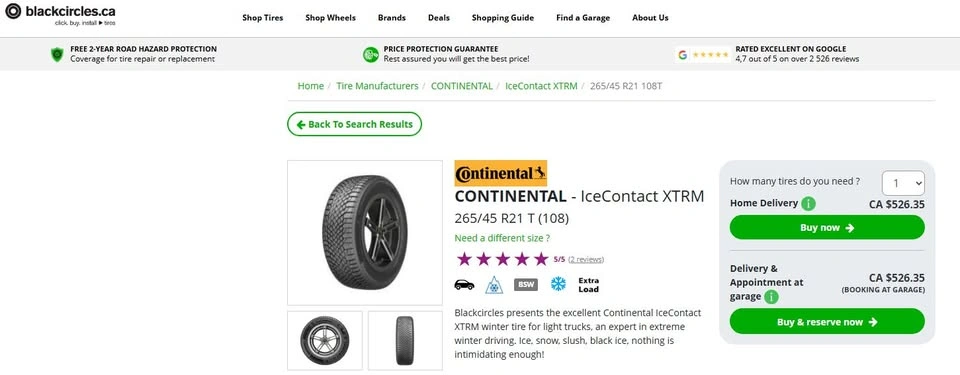The height and width of the screenshot is (375, 960).
Task: Select the tread front-view thumbnail
Action: tap(405, 340)
